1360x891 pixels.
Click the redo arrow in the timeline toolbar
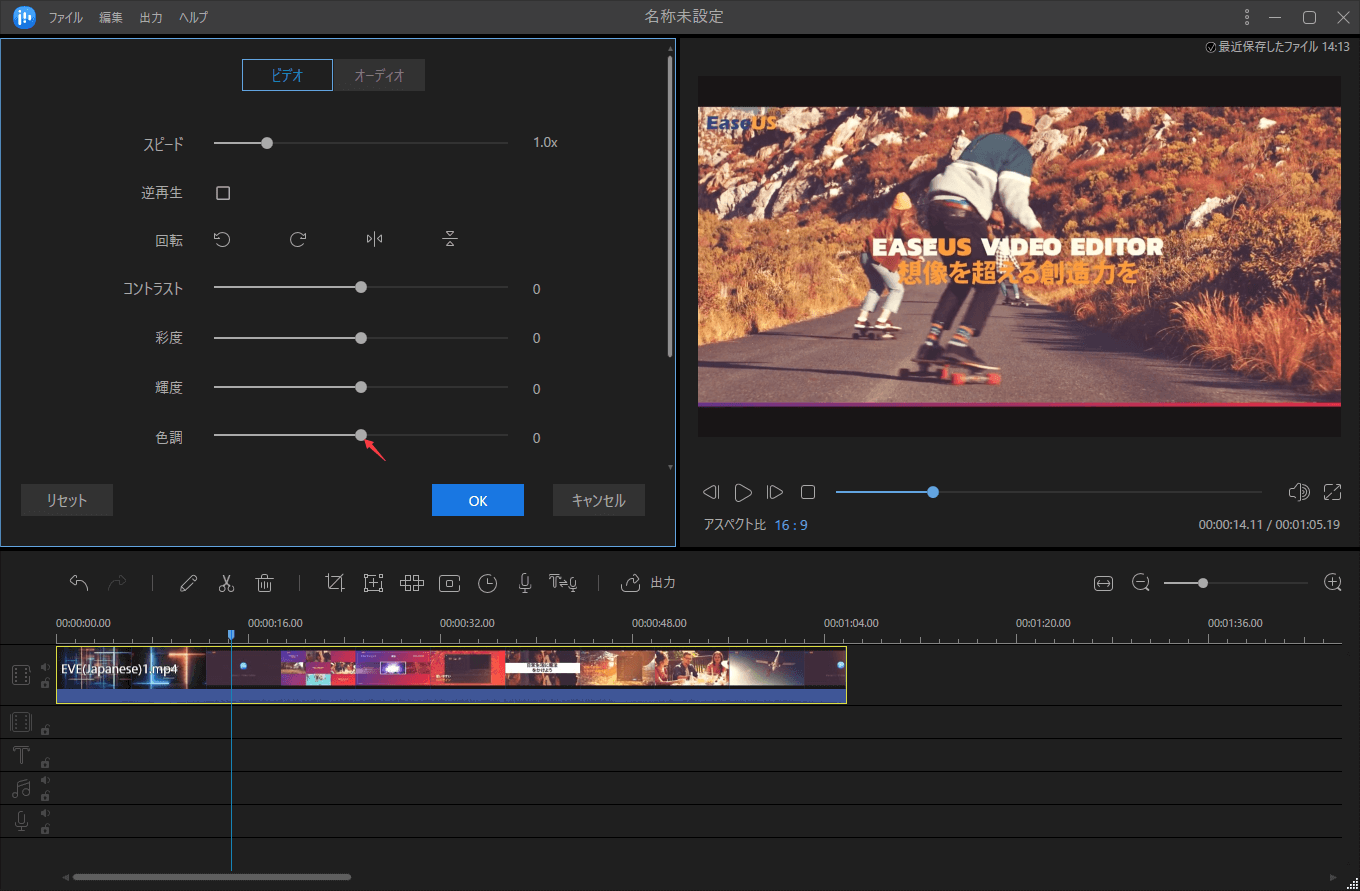point(117,583)
